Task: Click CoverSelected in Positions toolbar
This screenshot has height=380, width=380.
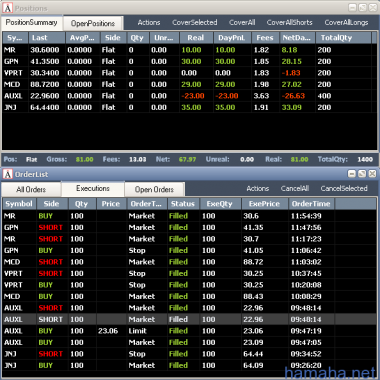Action: coord(195,22)
